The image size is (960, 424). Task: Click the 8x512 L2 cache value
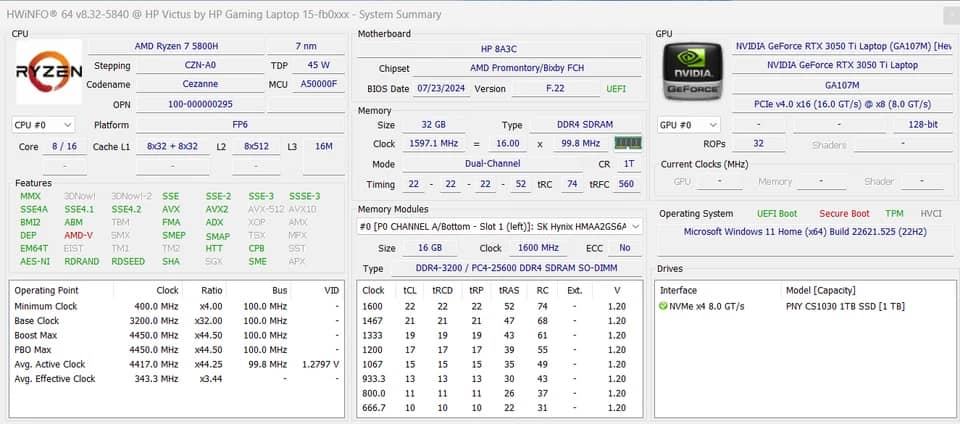point(257,147)
